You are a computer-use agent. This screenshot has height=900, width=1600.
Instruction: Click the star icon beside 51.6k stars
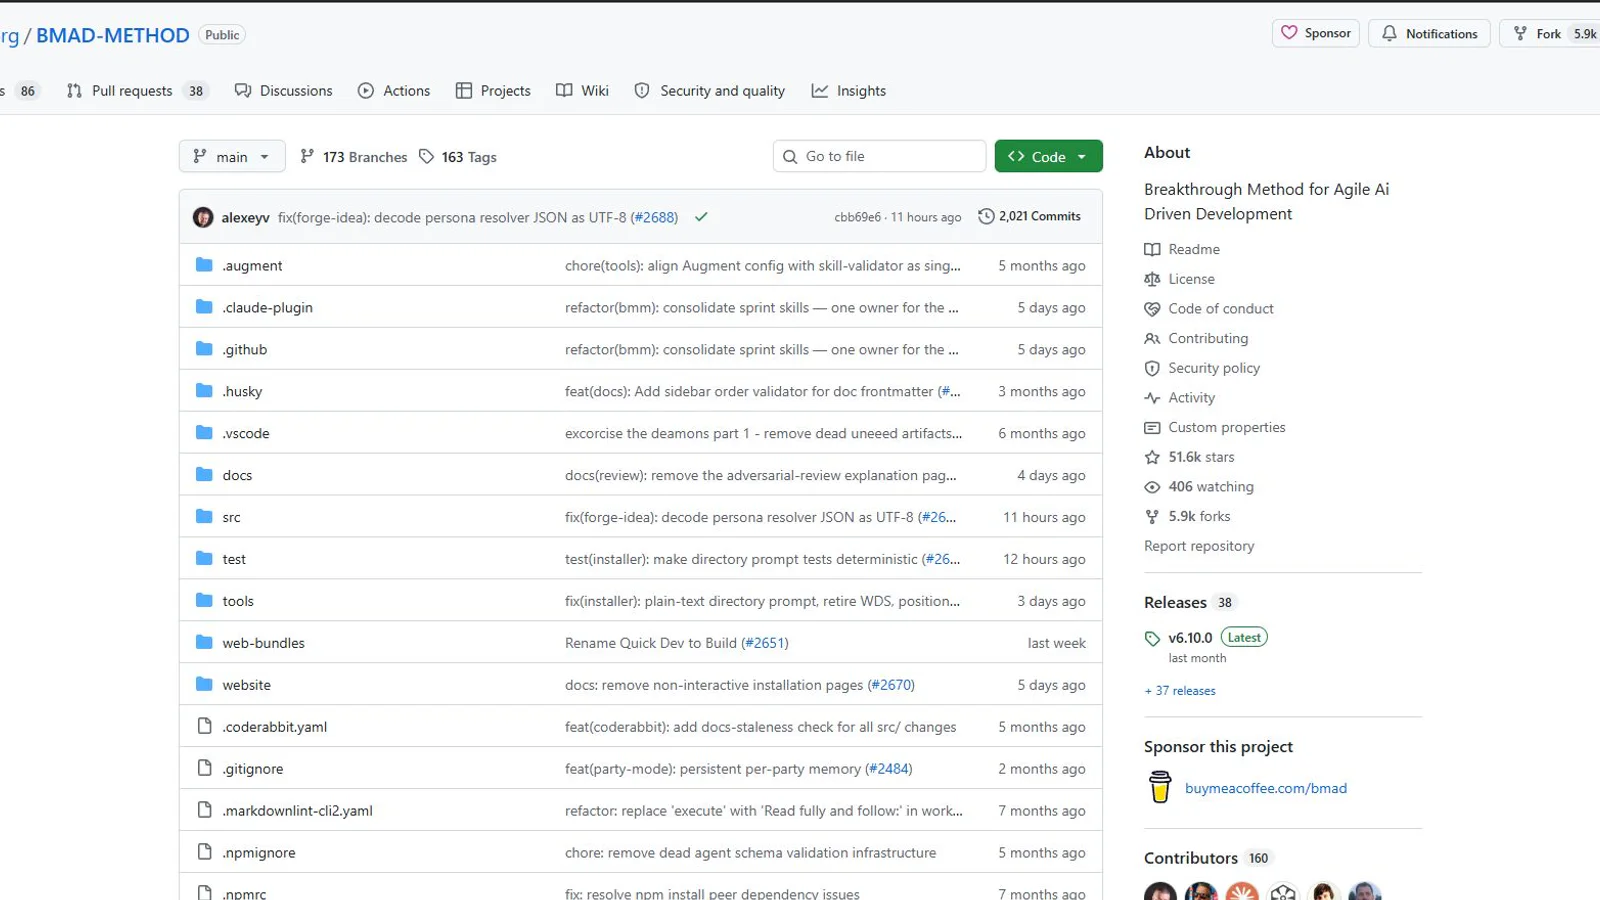pos(1152,457)
